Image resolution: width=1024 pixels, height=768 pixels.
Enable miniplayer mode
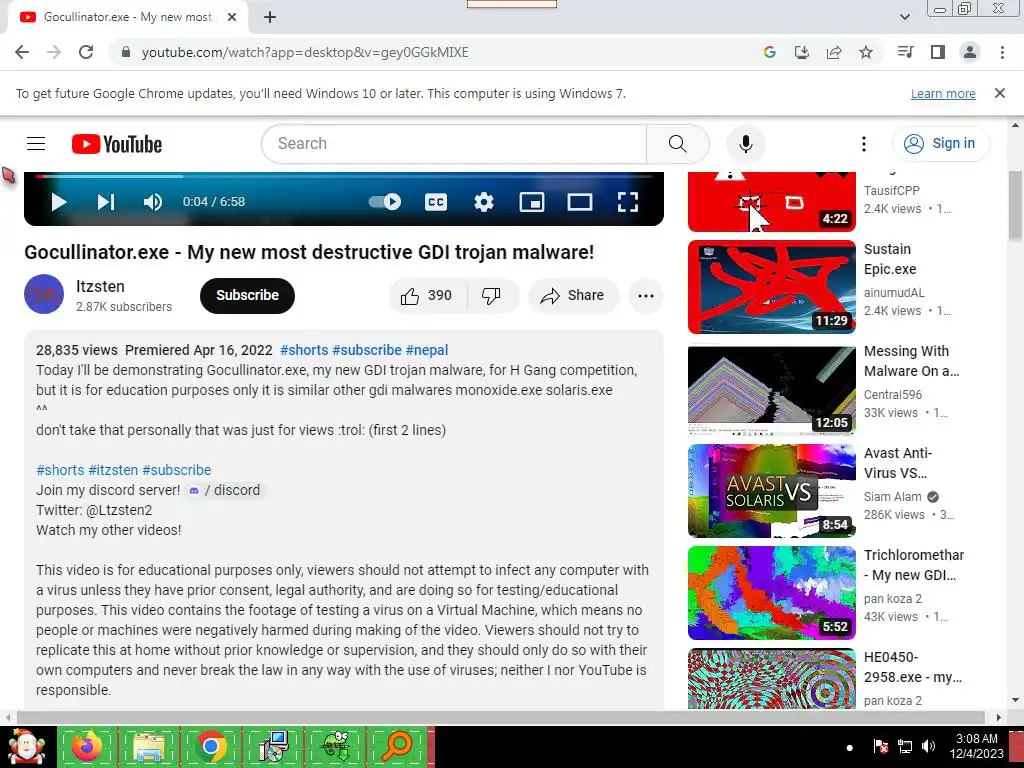[x=532, y=202]
